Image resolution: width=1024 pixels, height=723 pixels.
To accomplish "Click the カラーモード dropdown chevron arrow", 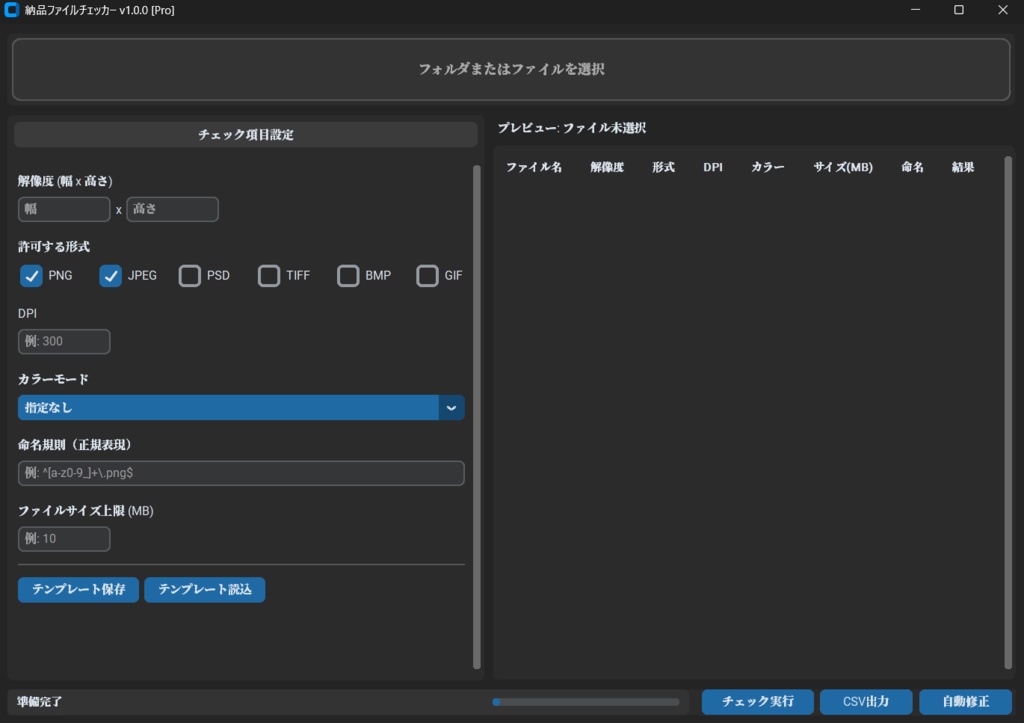I will [451, 408].
